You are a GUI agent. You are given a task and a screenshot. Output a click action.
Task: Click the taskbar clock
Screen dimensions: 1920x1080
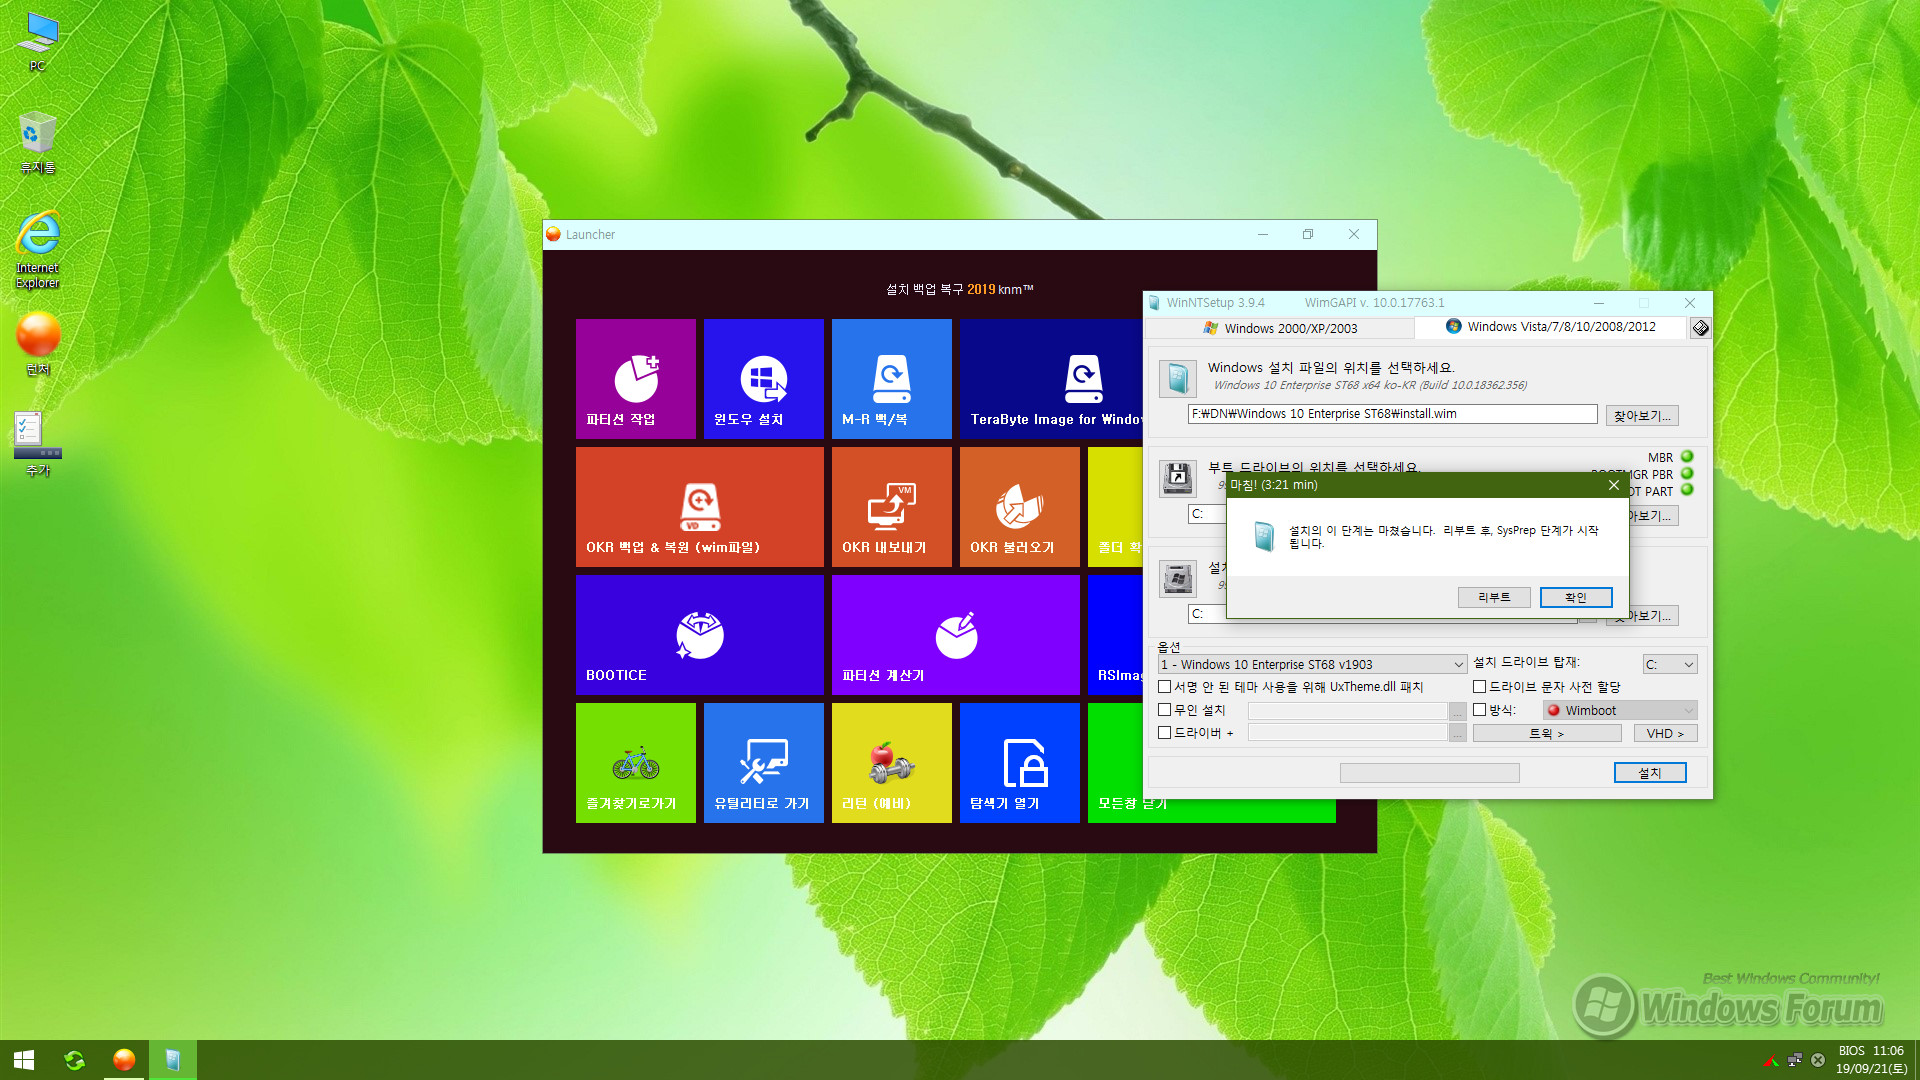coord(1870,1060)
